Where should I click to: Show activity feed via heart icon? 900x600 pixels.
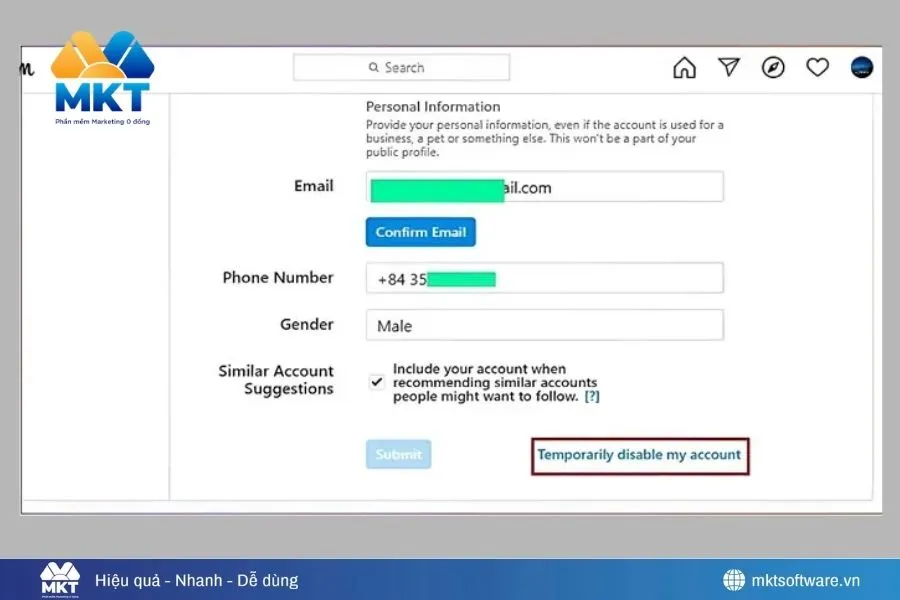(818, 68)
